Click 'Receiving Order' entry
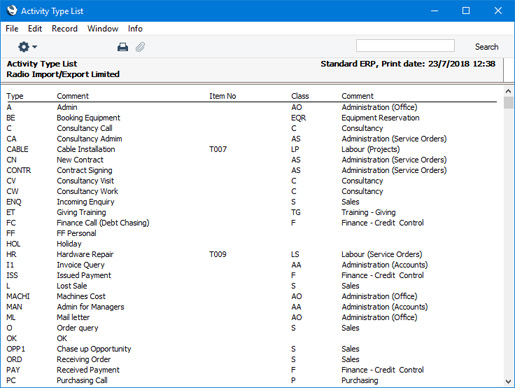The width and height of the screenshot is (515, 388). click(x=84, y=360)
